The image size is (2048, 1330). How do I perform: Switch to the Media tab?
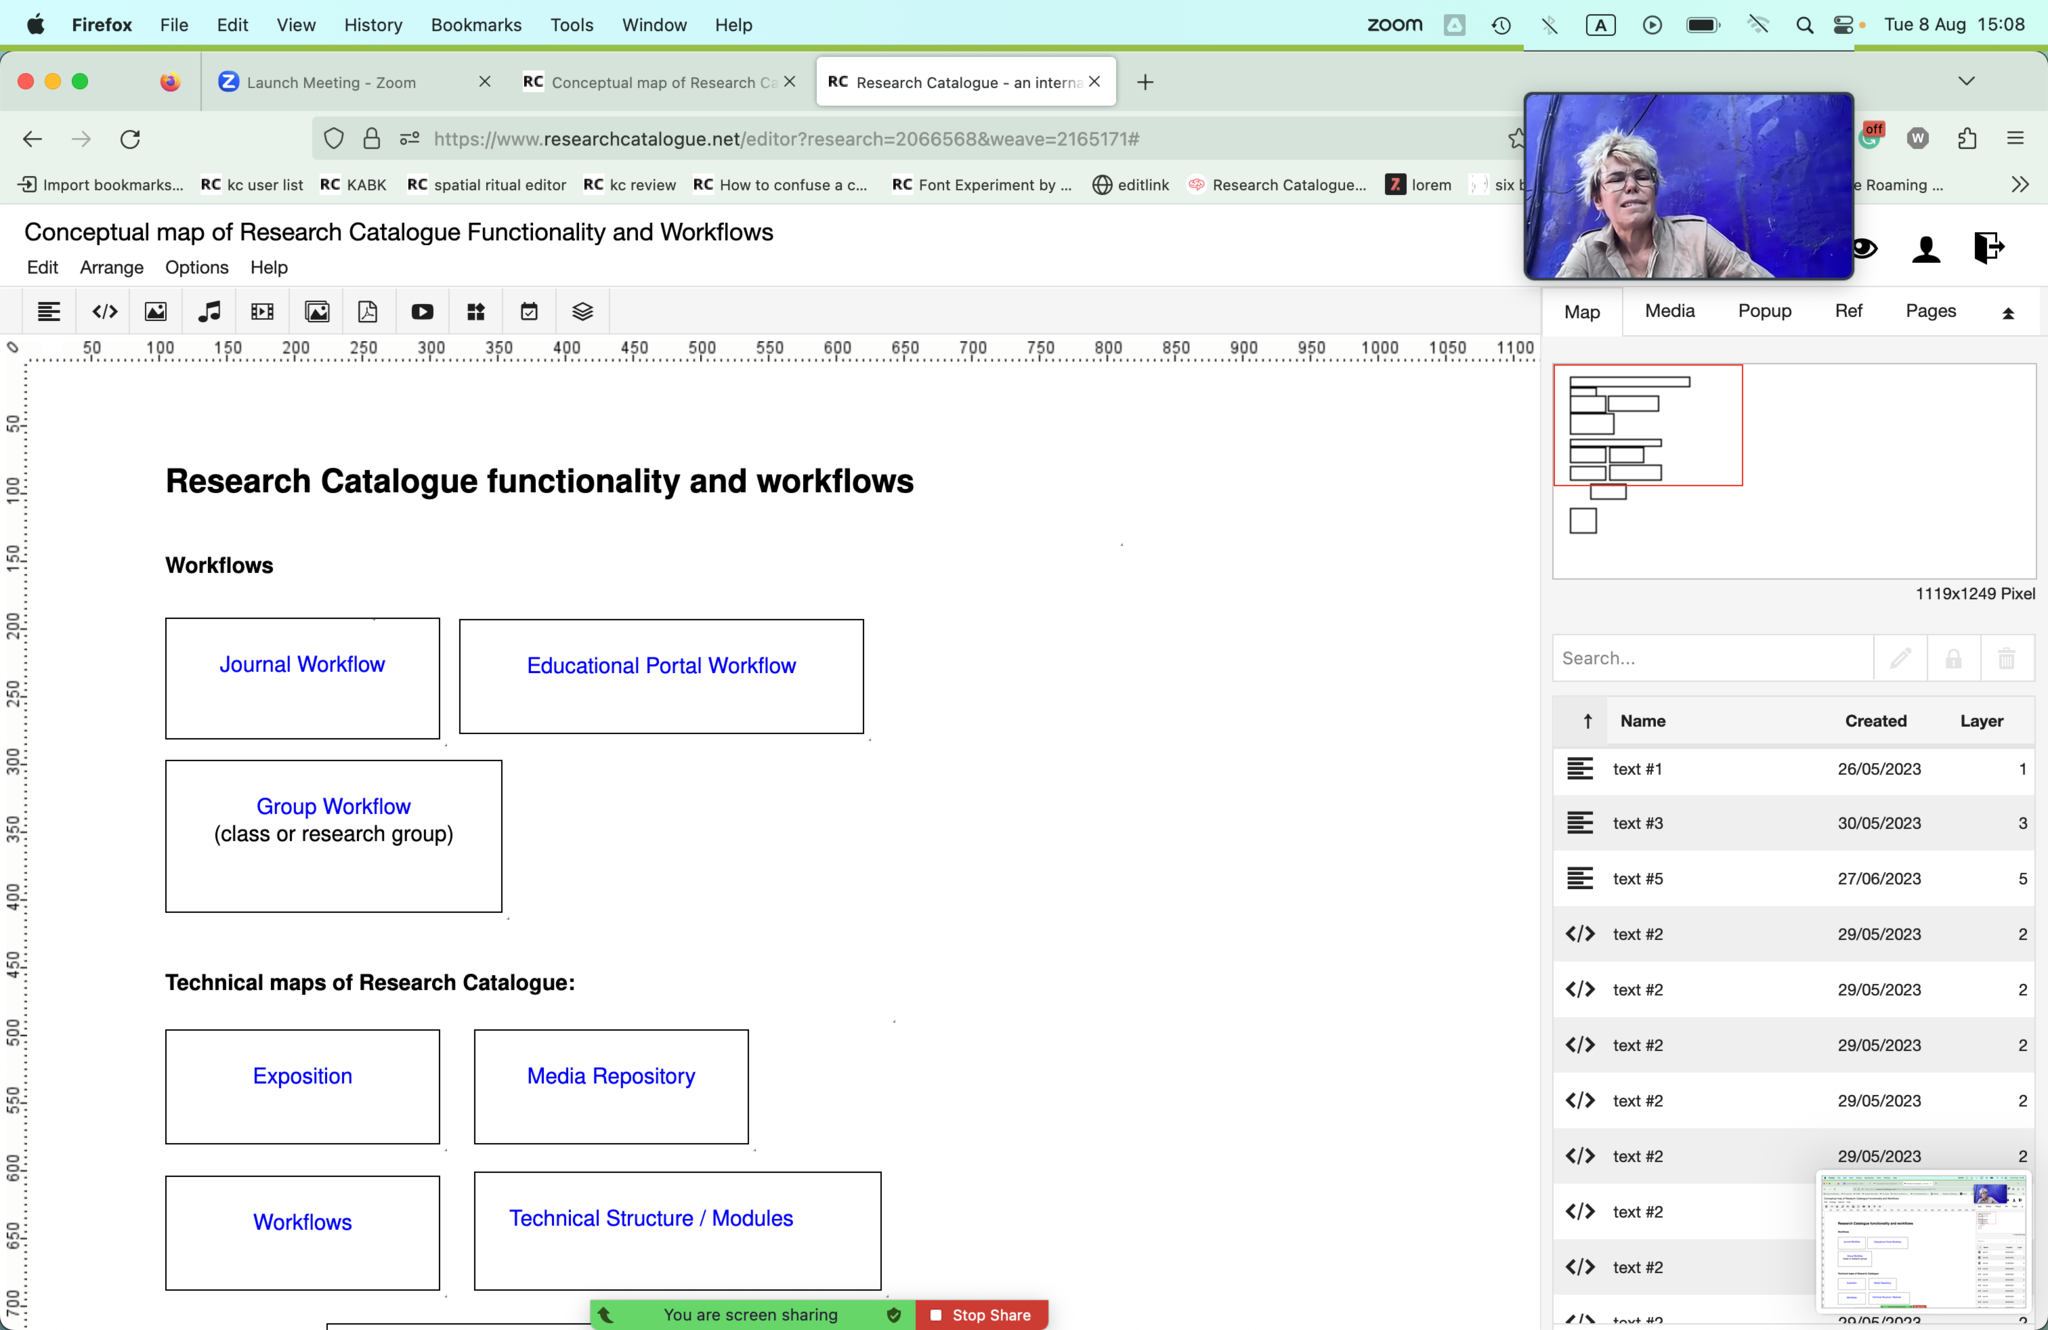(1669, 311)
